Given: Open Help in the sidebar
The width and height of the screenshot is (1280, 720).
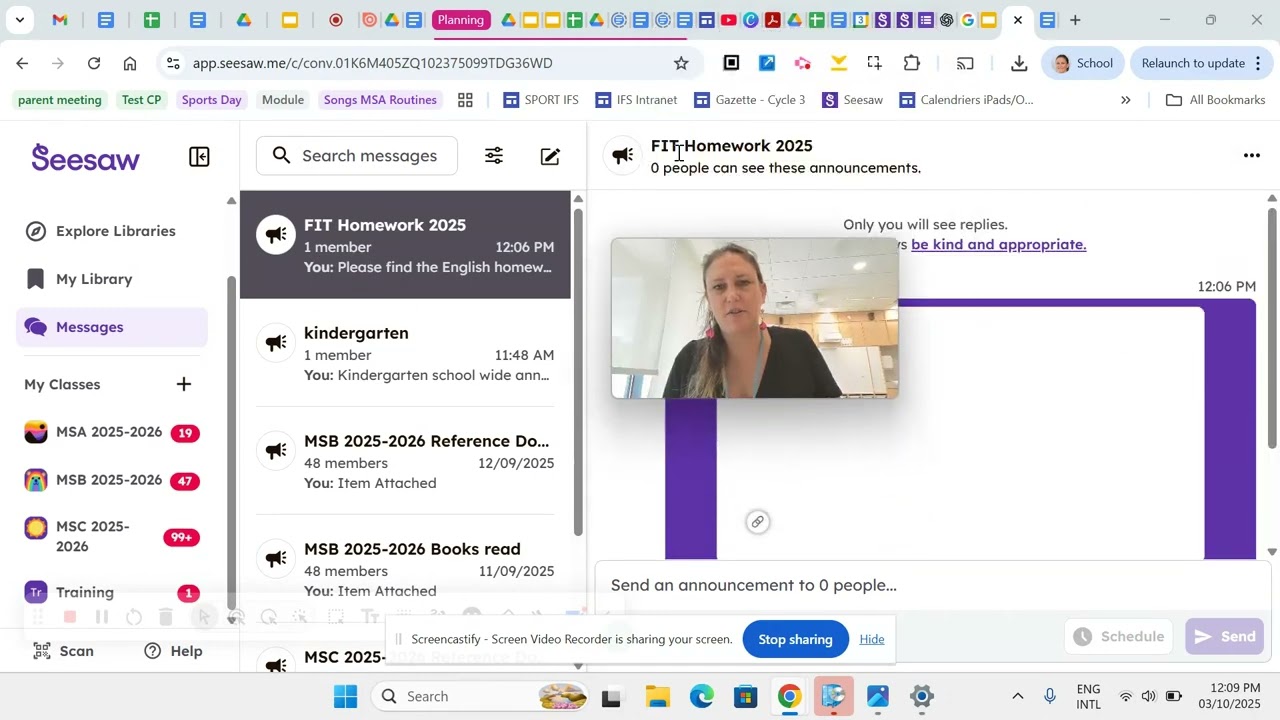Looking at the screenshot, I should pyautogui.click(x=173, y=651).
